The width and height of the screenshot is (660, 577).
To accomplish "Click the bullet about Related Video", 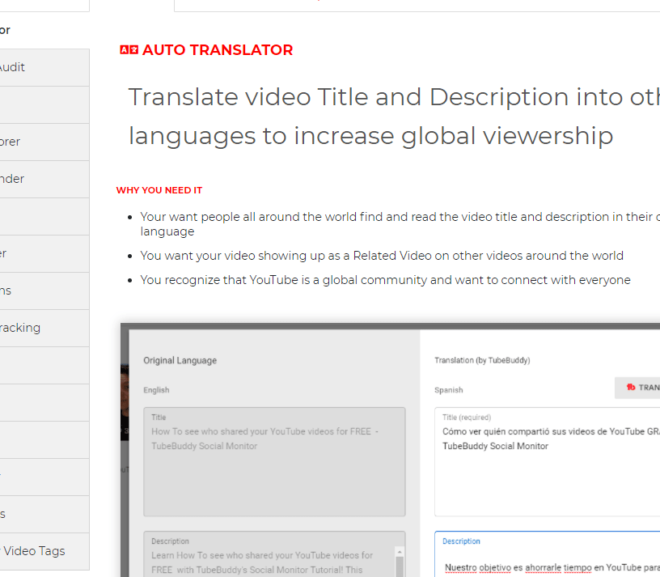I will tap(382, 256).
